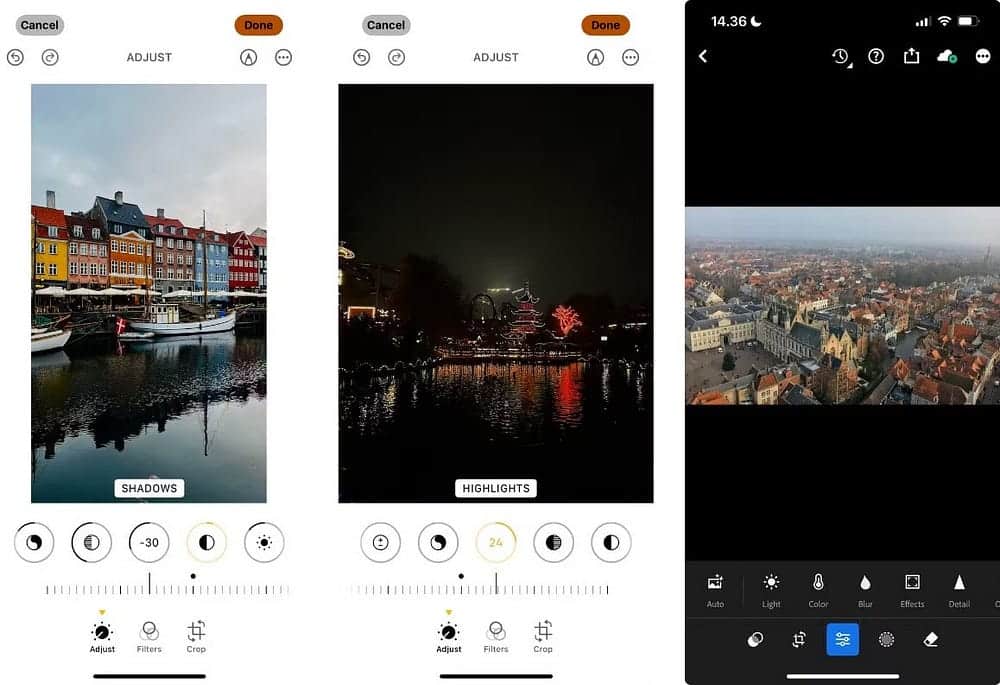
Task: Tap Cancel above the night photo
Action: 386,25
